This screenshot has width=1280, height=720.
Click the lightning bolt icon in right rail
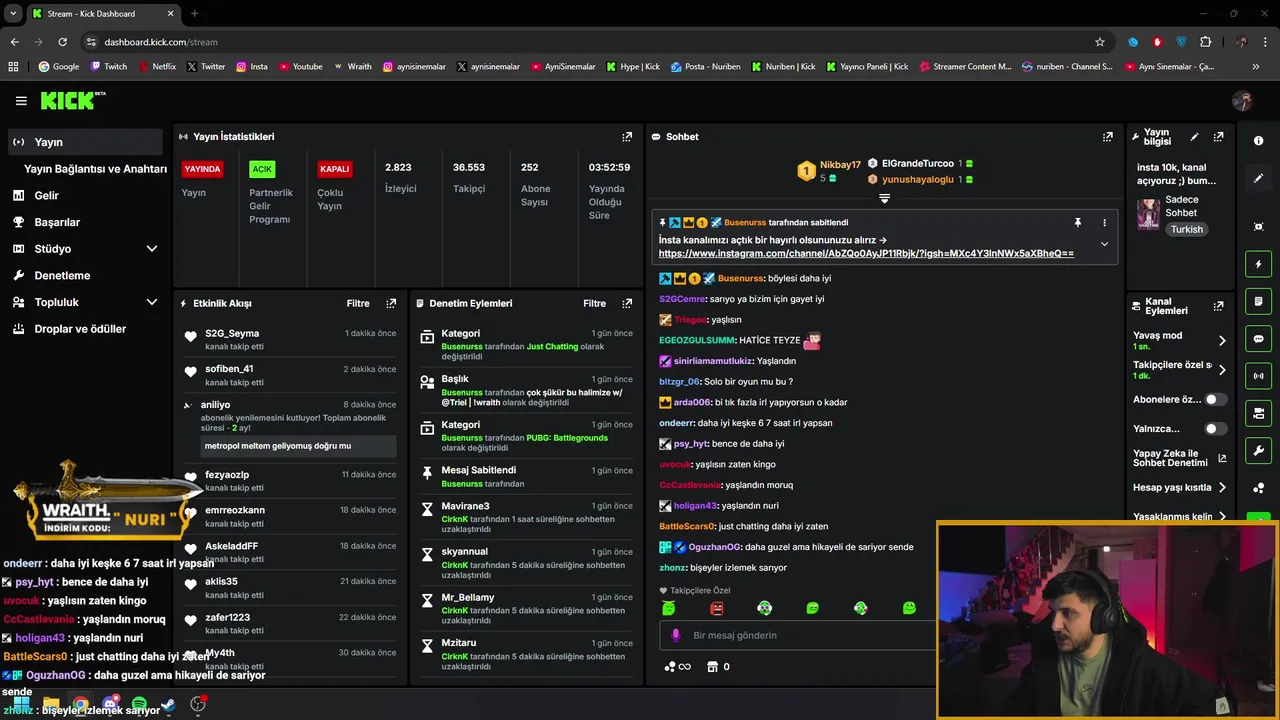(x=1258, y=264)
